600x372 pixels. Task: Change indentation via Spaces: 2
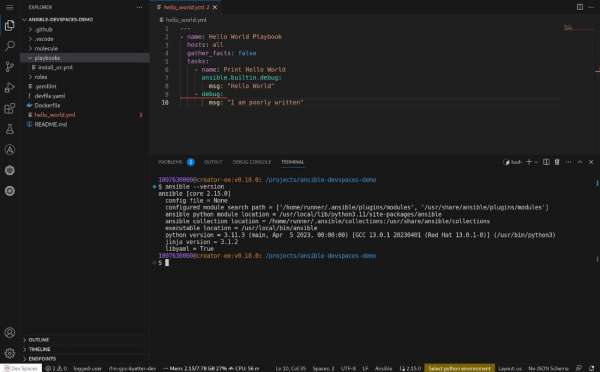[x=323, y=368]
